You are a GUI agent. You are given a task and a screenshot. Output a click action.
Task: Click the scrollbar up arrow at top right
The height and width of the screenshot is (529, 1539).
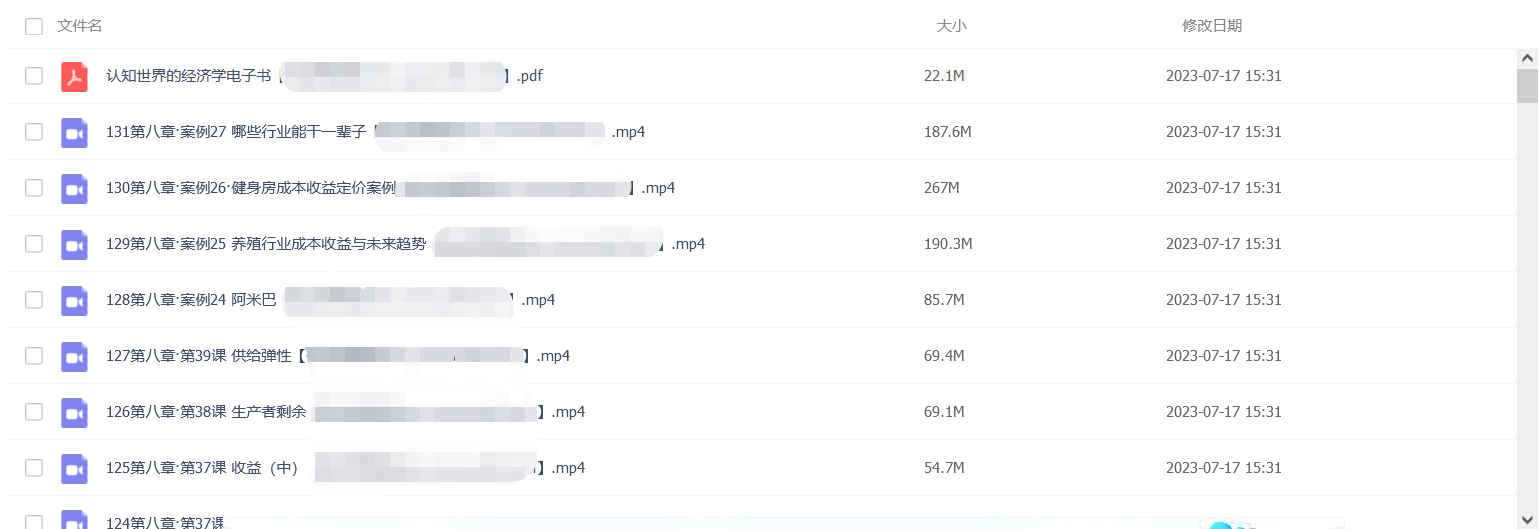(1527, 58)
